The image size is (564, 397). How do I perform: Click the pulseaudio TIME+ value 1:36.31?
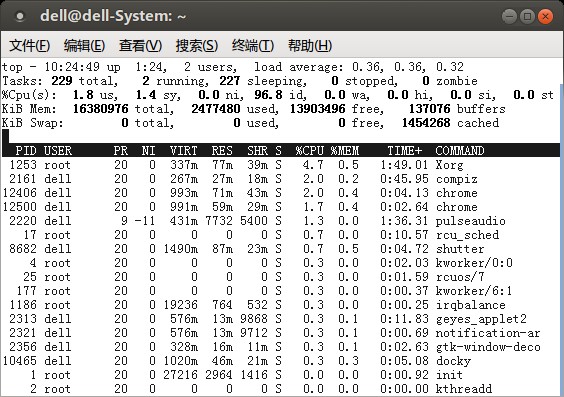point(404,221)
